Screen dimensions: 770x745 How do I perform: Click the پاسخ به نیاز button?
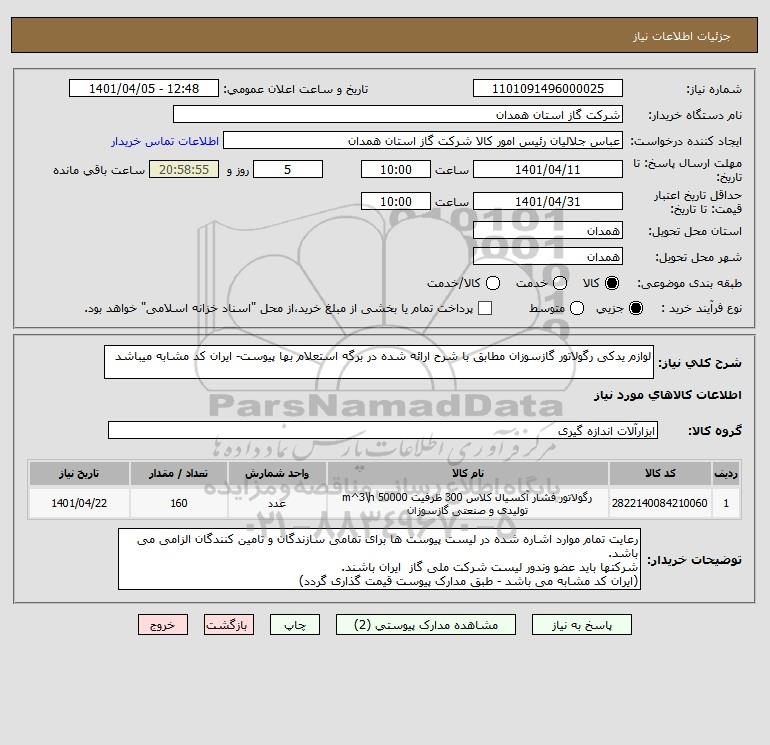click(581, 625)
